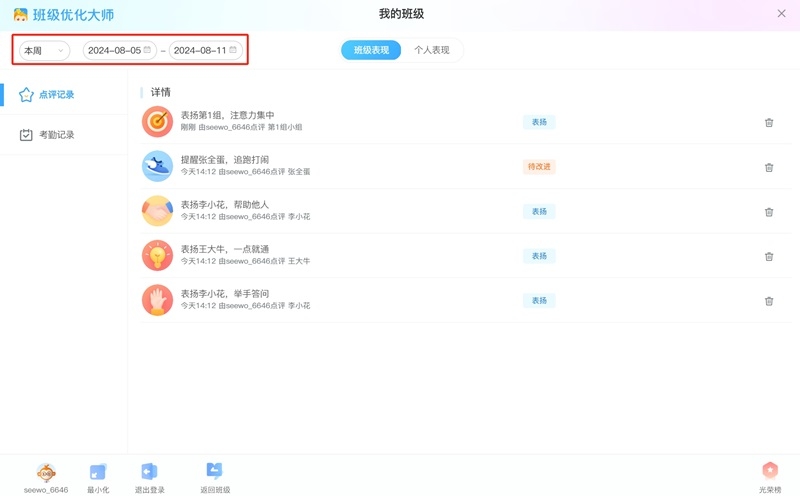This screenshot has height=496, width=800.
Task: Click the 表扬 tag on 举手答问 row
Action: coord(539,301)
